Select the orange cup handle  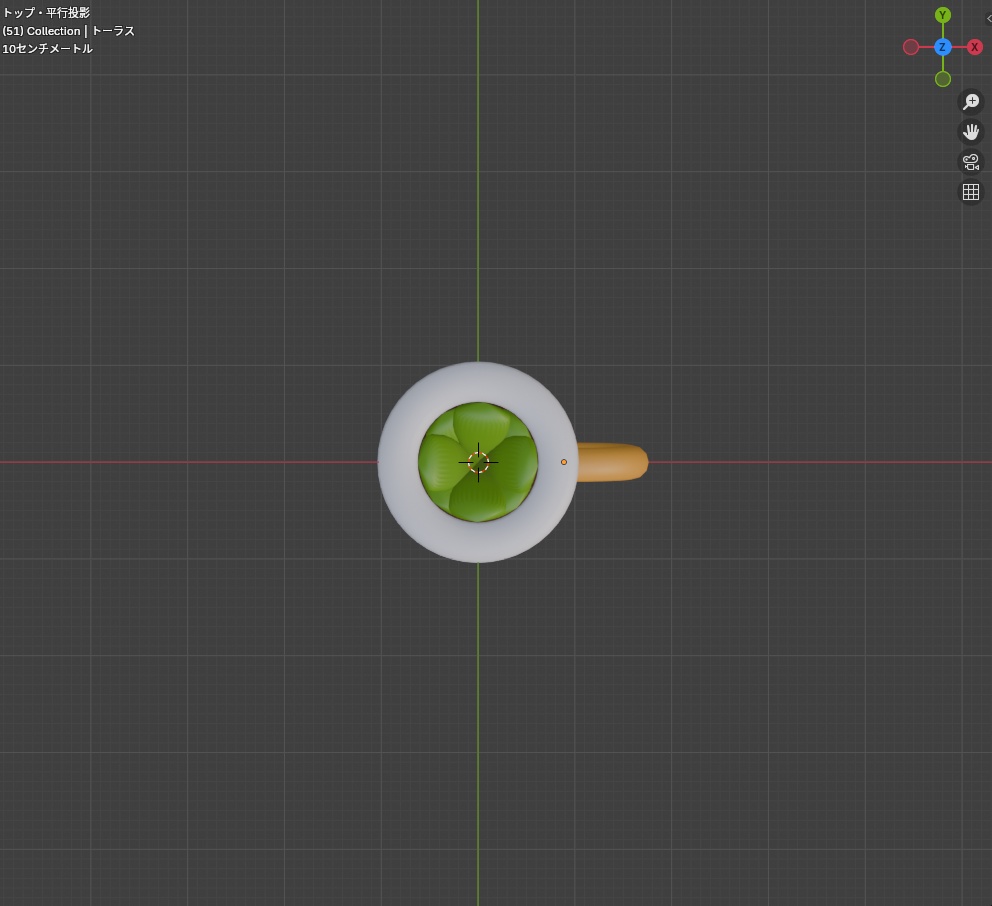point(612,462)
